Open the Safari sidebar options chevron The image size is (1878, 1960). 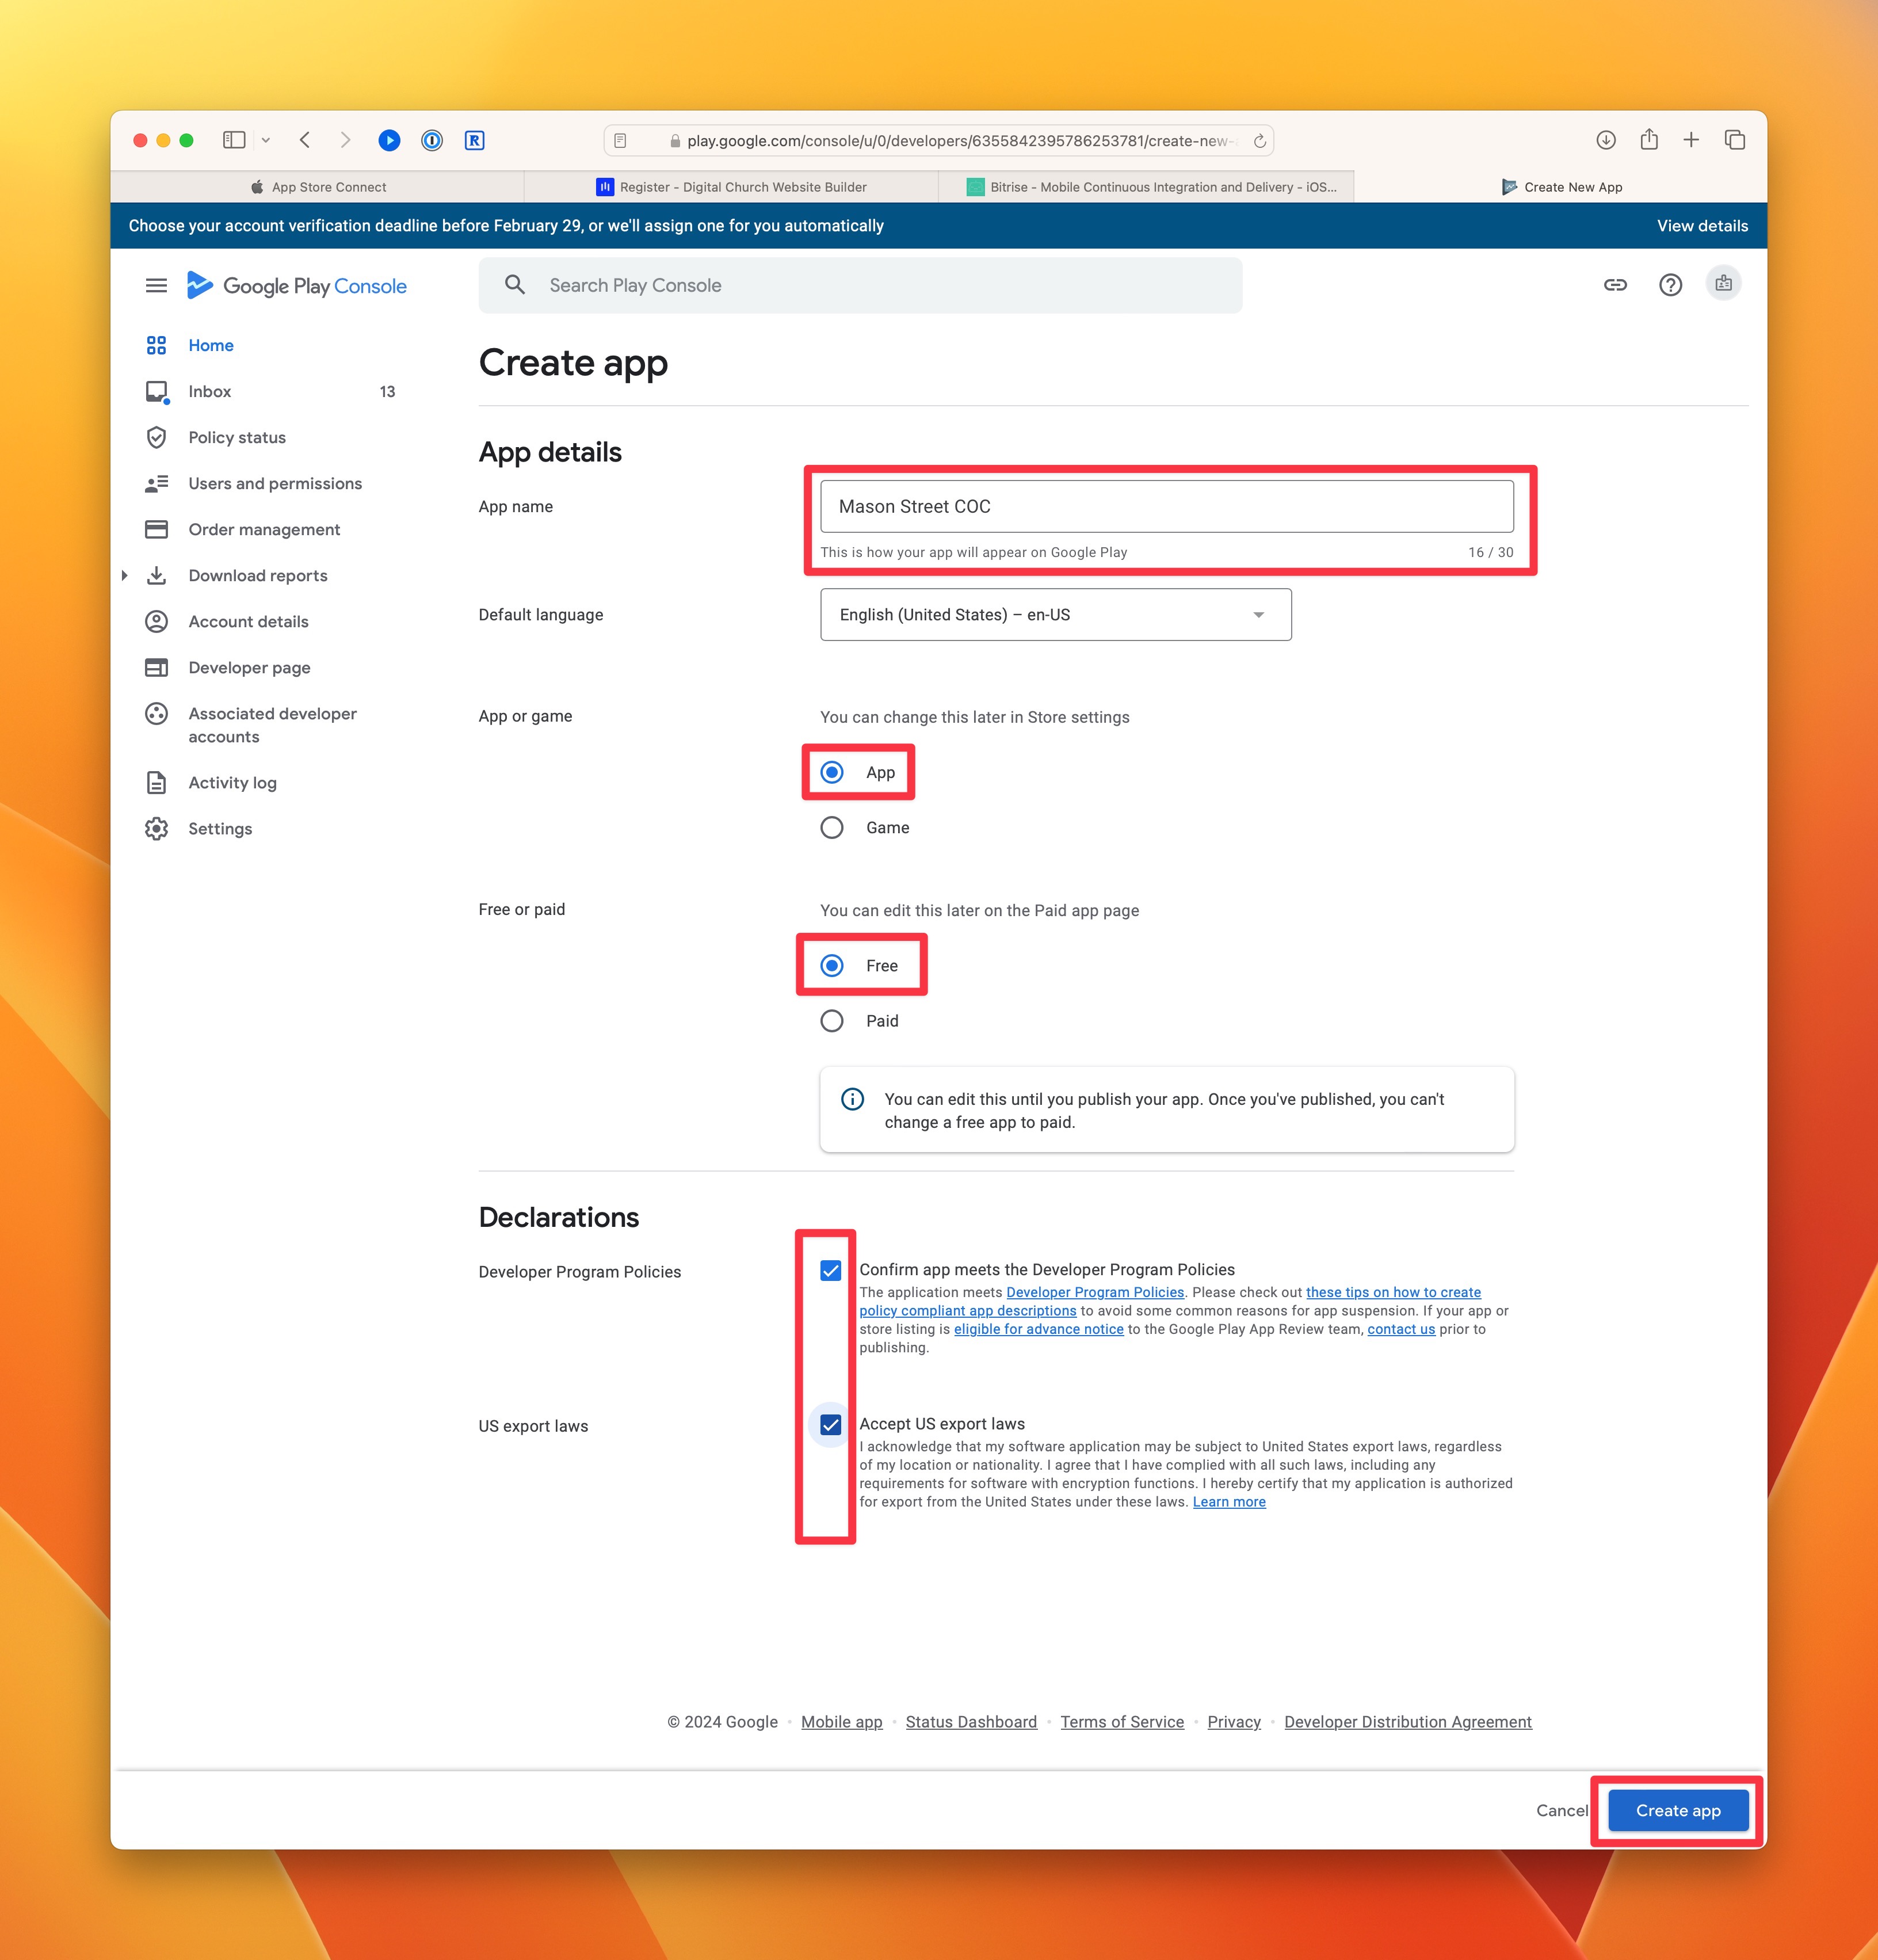[x=265, y=140]
